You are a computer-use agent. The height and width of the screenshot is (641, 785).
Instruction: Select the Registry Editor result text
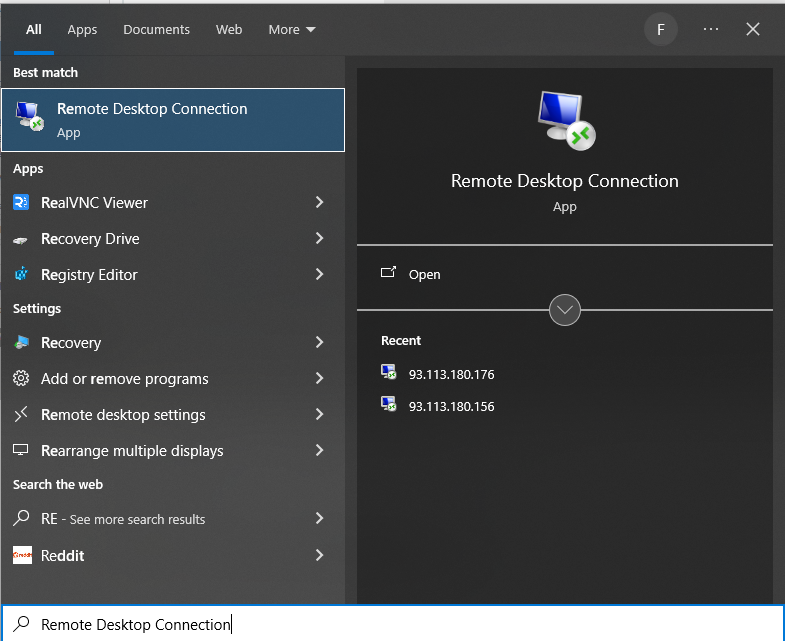tap(89, 275)
